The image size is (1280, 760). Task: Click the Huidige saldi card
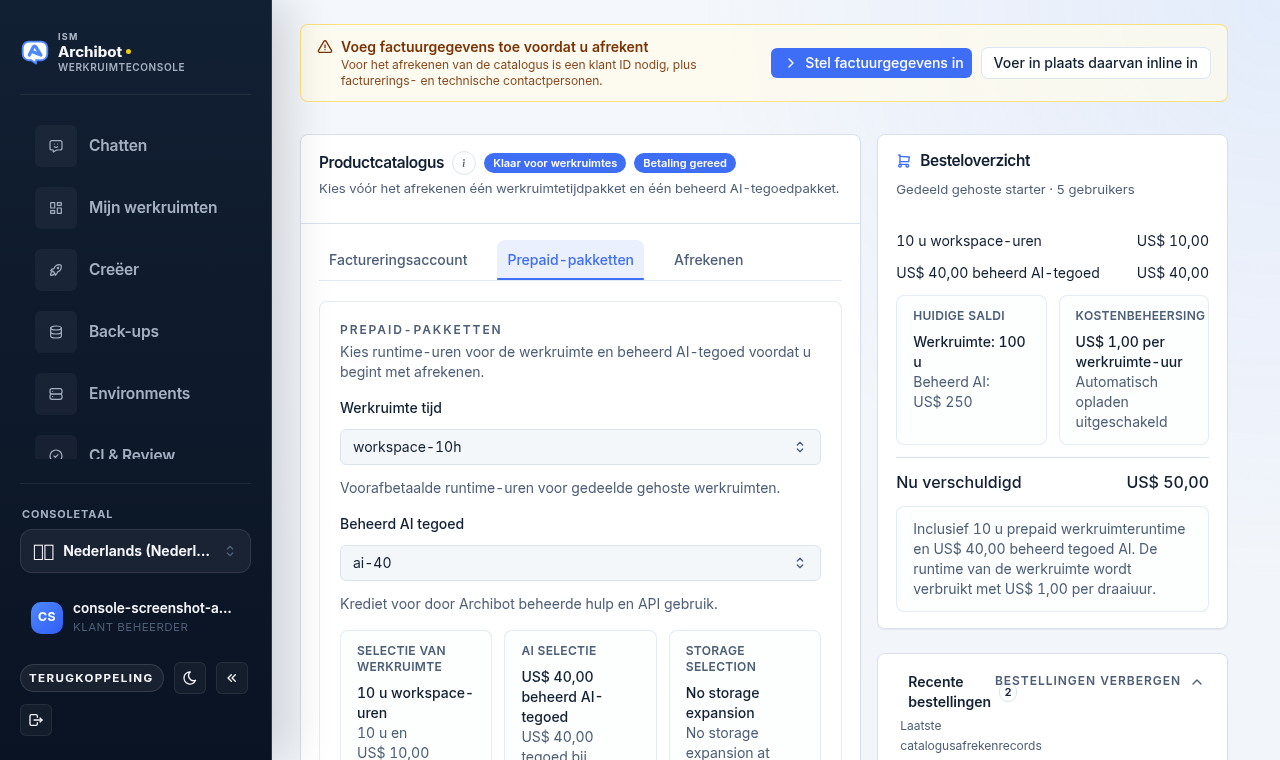[x=971, y=369]
